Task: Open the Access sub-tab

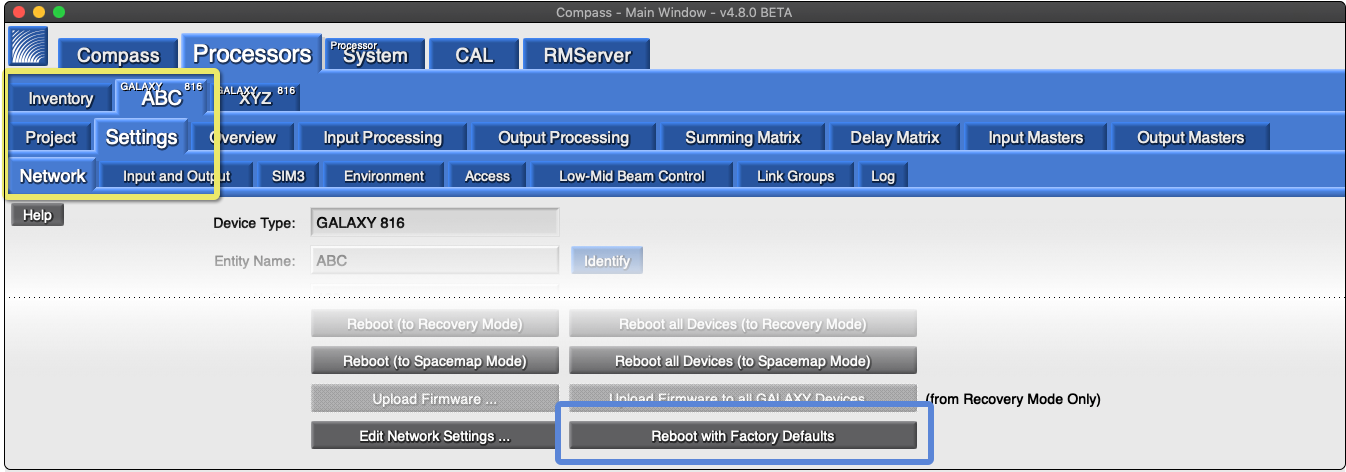Action: click(487, 176)
